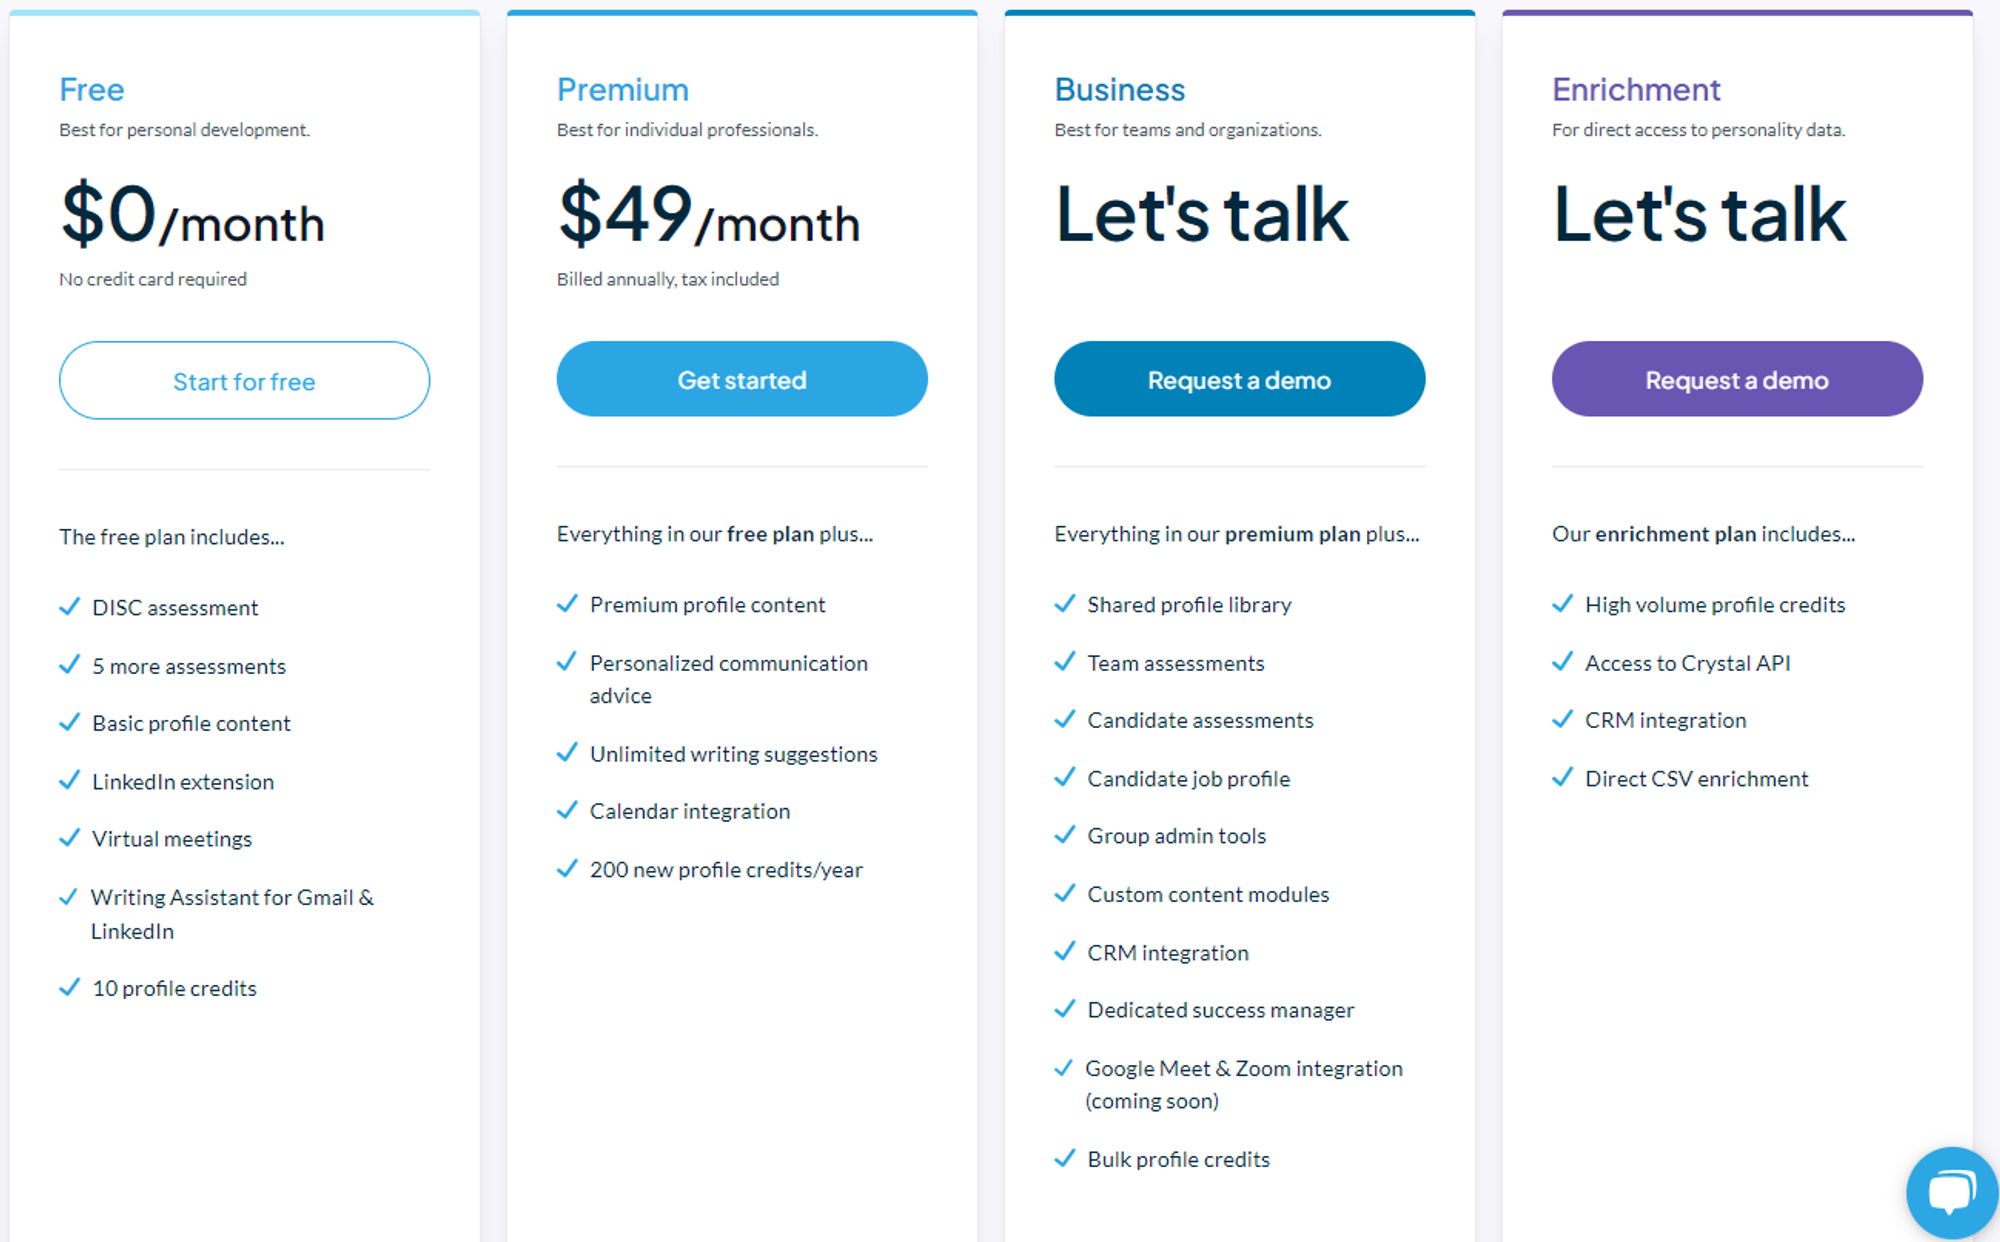Select the Premium plan title
The width and height of the screenshot is (2000, 1242).
[x=623, y=90]
